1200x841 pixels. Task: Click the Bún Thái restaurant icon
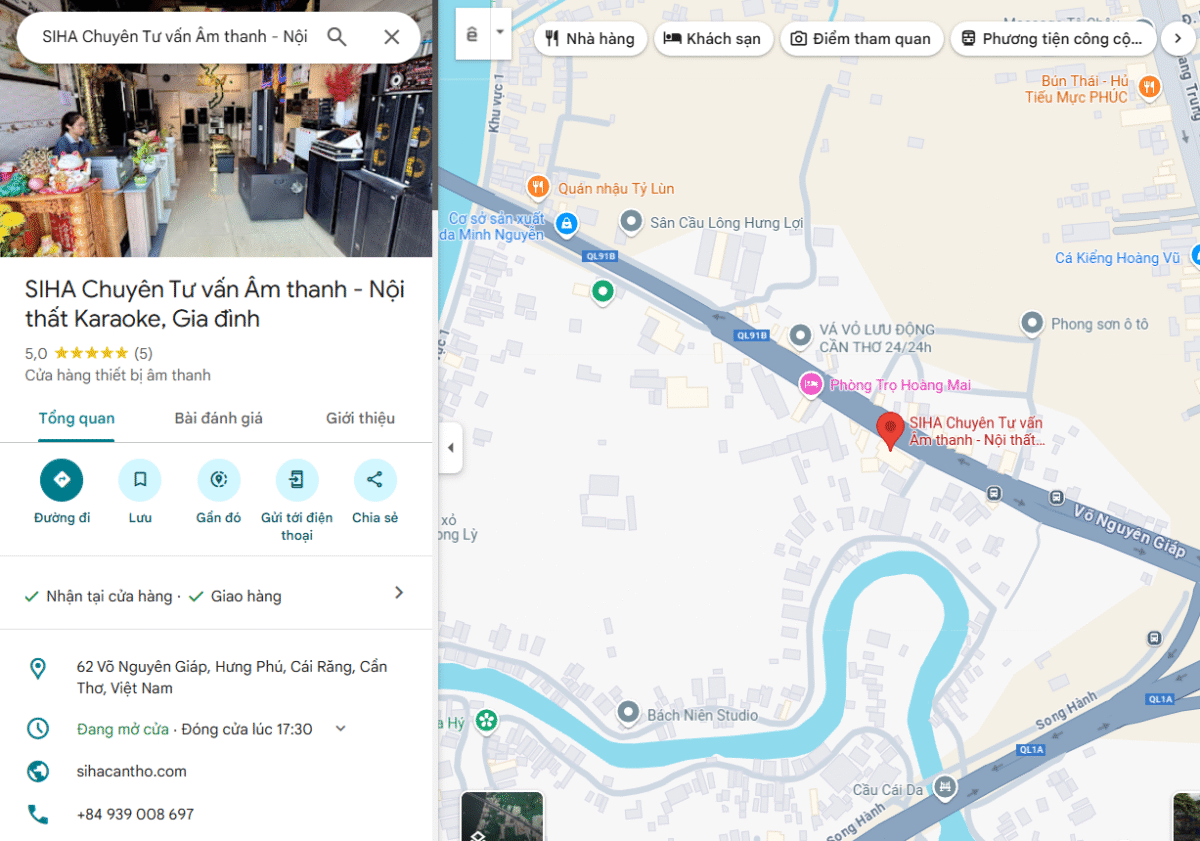(1150, 88)
